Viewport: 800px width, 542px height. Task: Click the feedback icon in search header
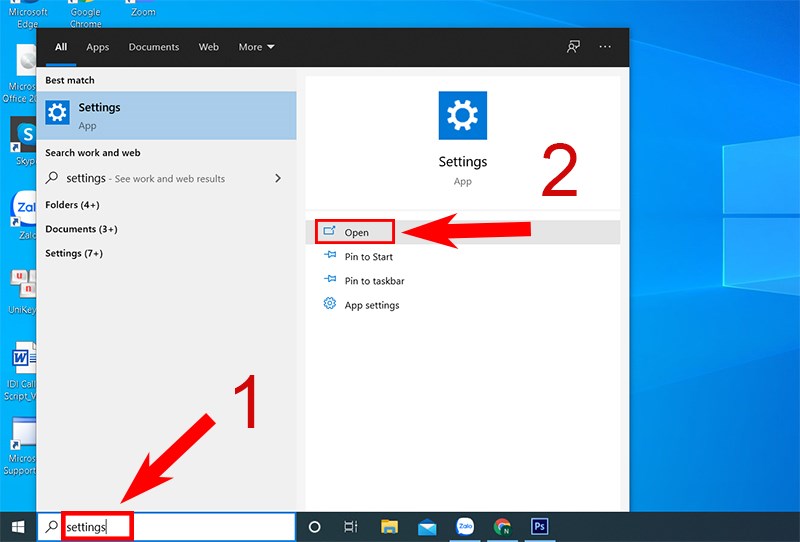573,47
